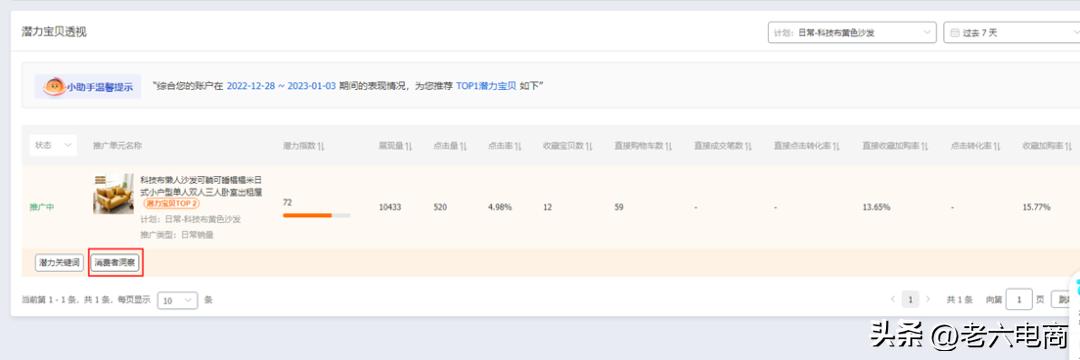Click the 12 收藏宝贝数 value
Viewport: 1080px width, 360px height.
[547, 207]
